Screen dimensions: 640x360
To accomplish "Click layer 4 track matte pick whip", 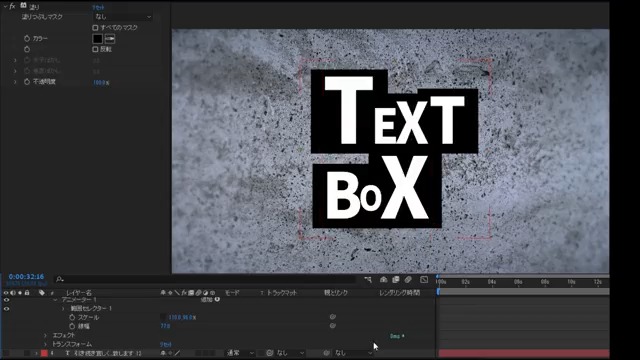I will pyautogui.click(x=269, y=353).
